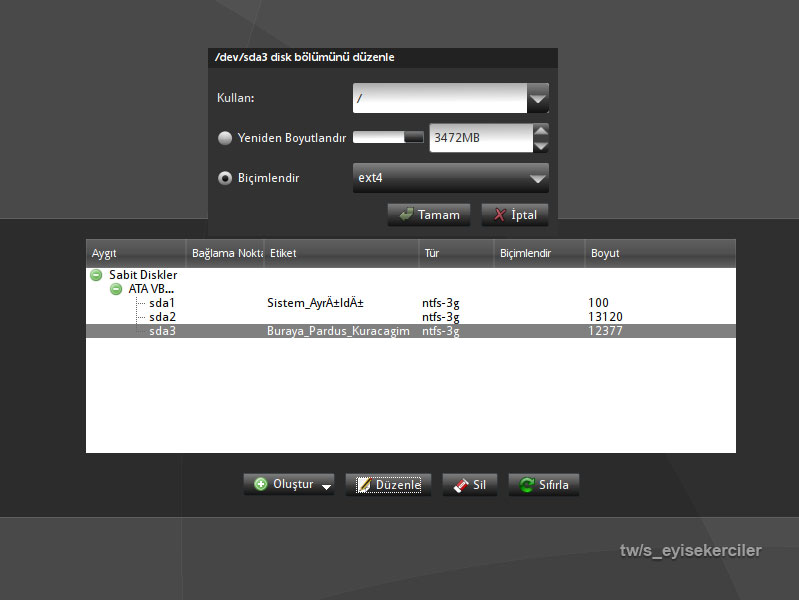This screenshot has height=600, width=799.
Task: Collapse the ATA VB... disk node
Action: click(116, 289)
